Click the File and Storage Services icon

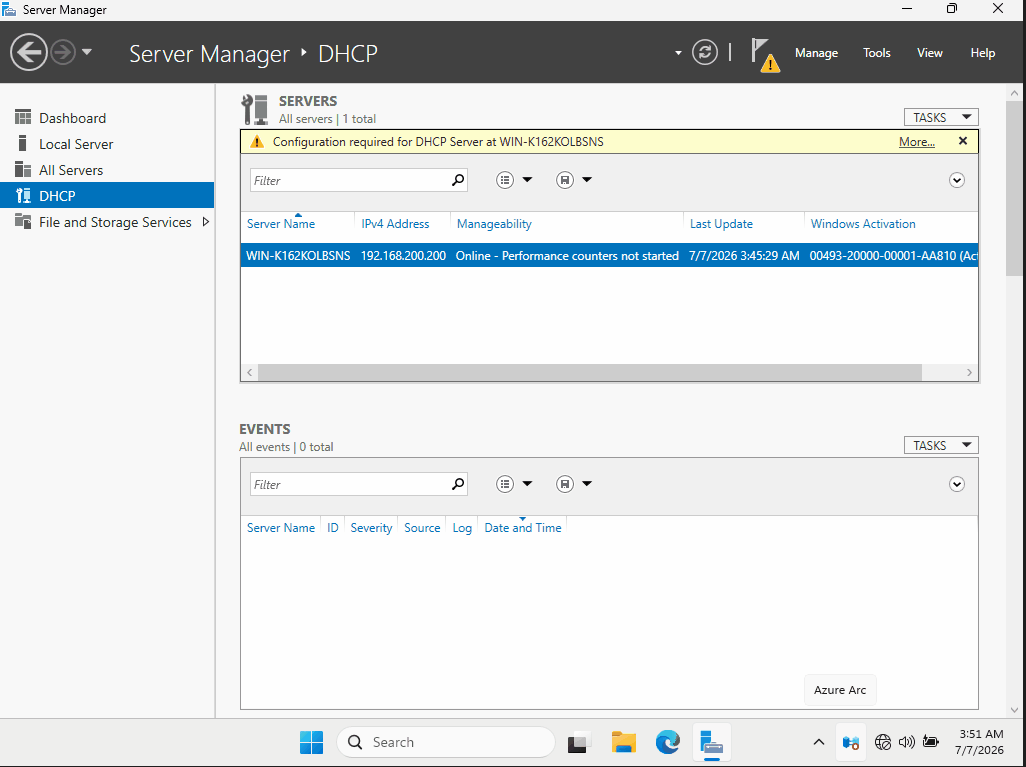click(23, 221)
